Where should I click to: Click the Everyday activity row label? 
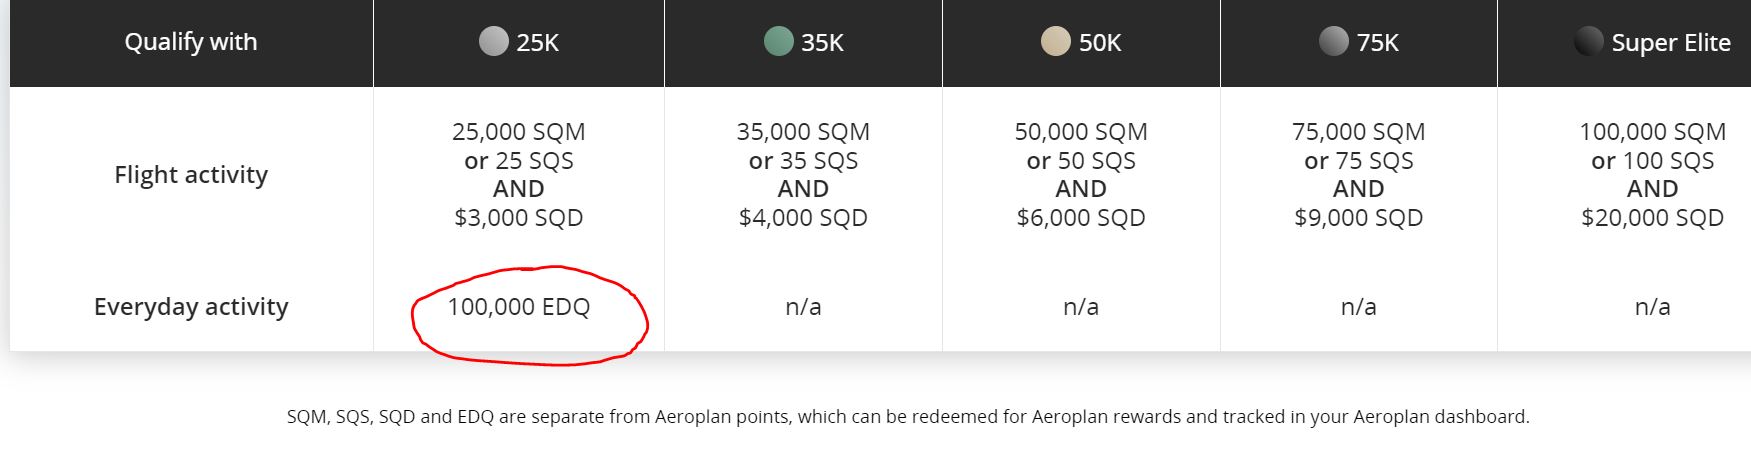click(x=191, y=307)
